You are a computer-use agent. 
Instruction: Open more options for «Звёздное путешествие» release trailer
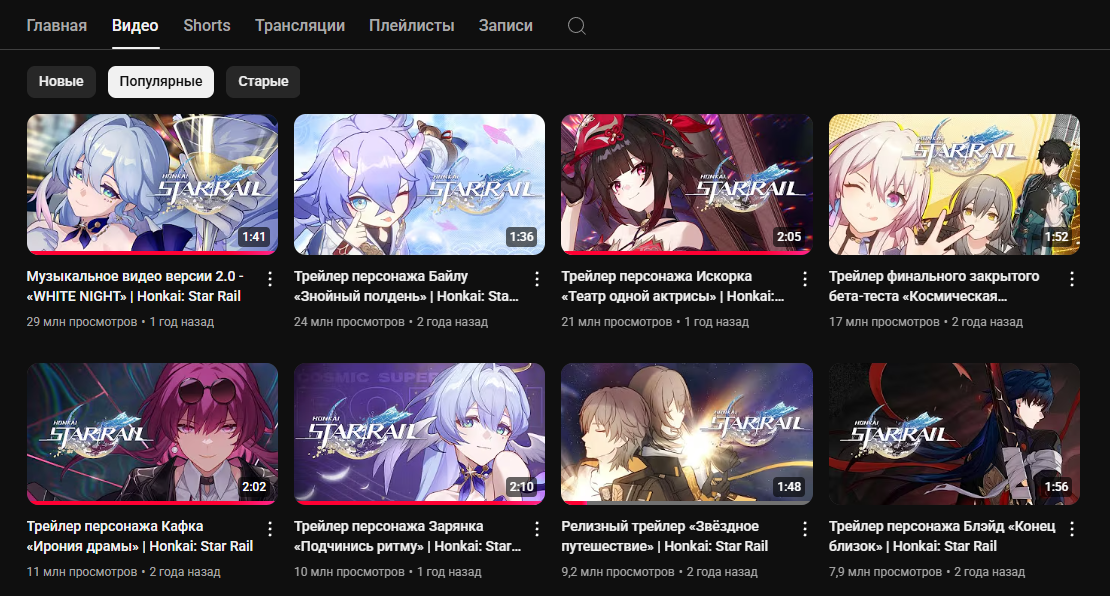pyautogui.click(x=805, y=529)
